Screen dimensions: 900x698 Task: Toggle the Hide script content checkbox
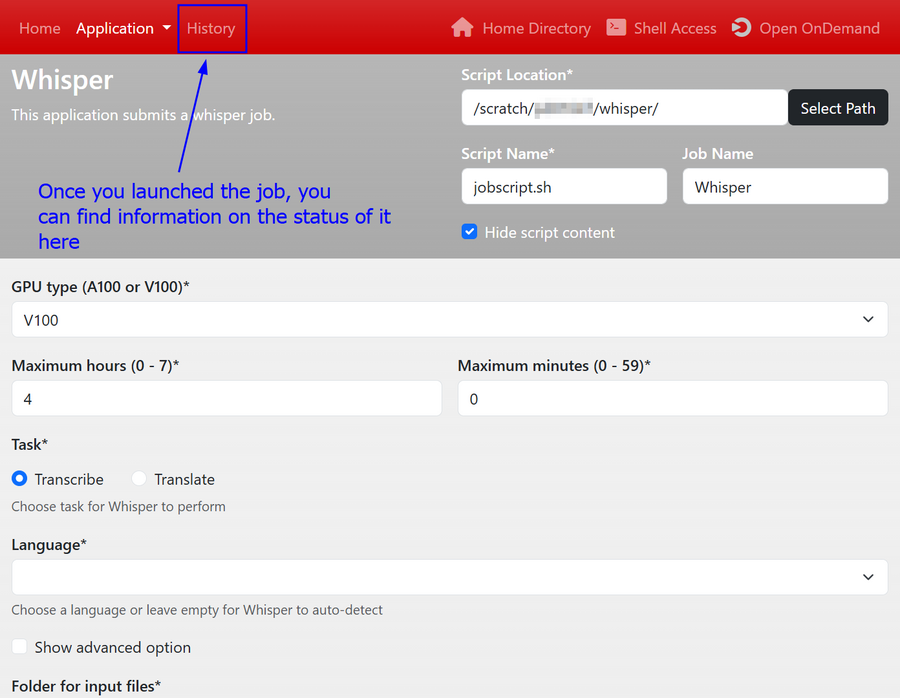pos(470,232)
